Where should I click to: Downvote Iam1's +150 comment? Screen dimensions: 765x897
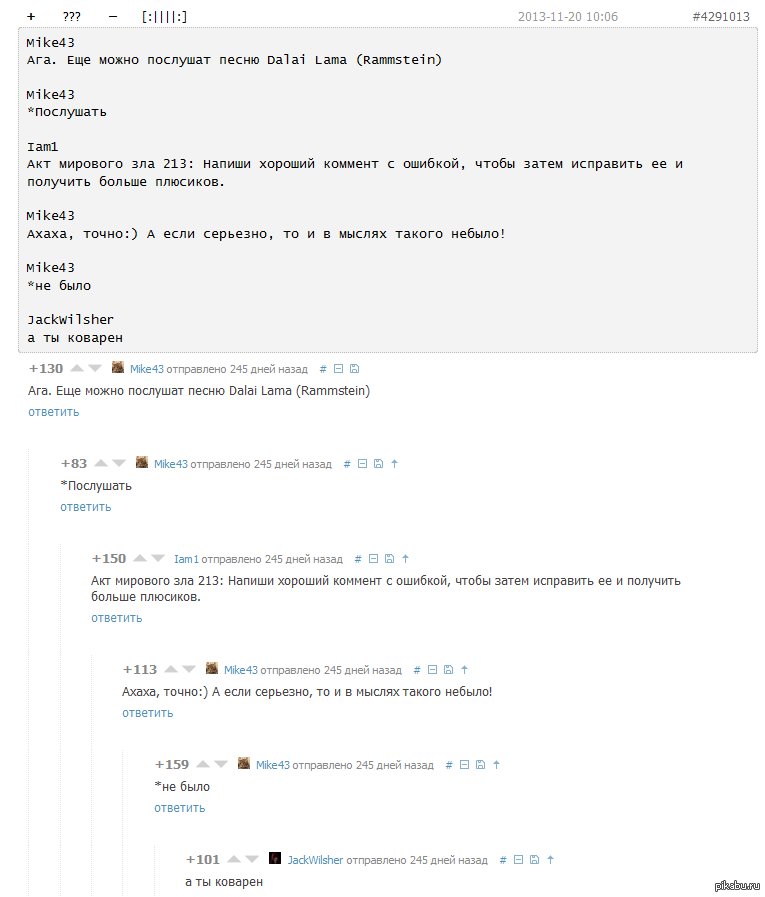tap(158, 559)
